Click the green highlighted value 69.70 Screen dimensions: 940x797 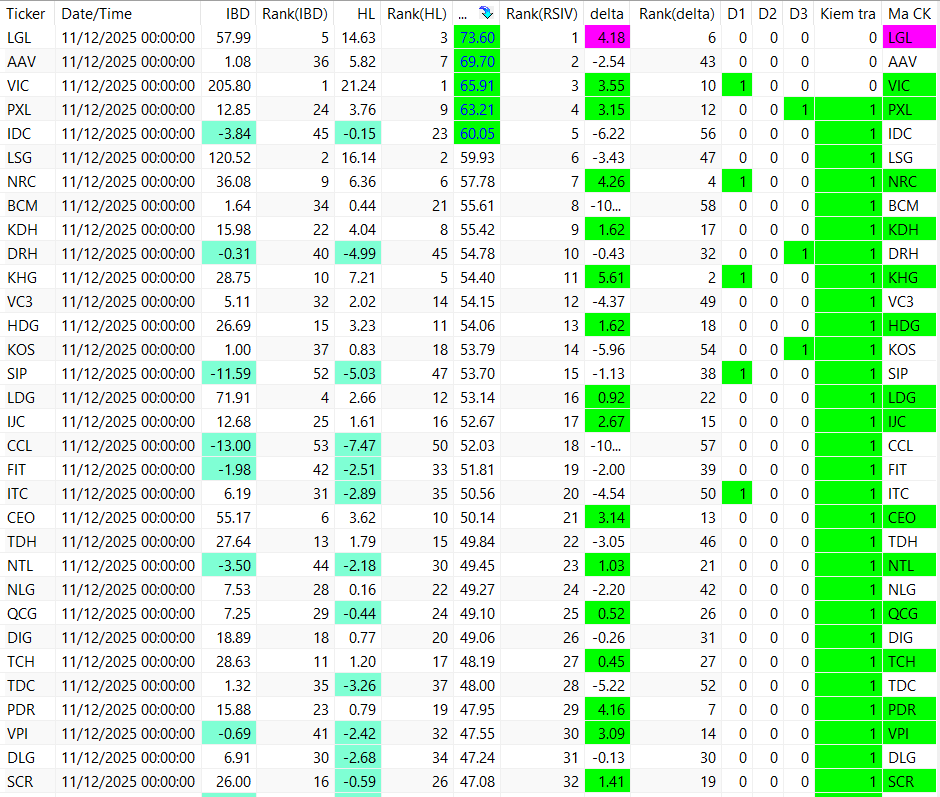[x=477, y=62]
